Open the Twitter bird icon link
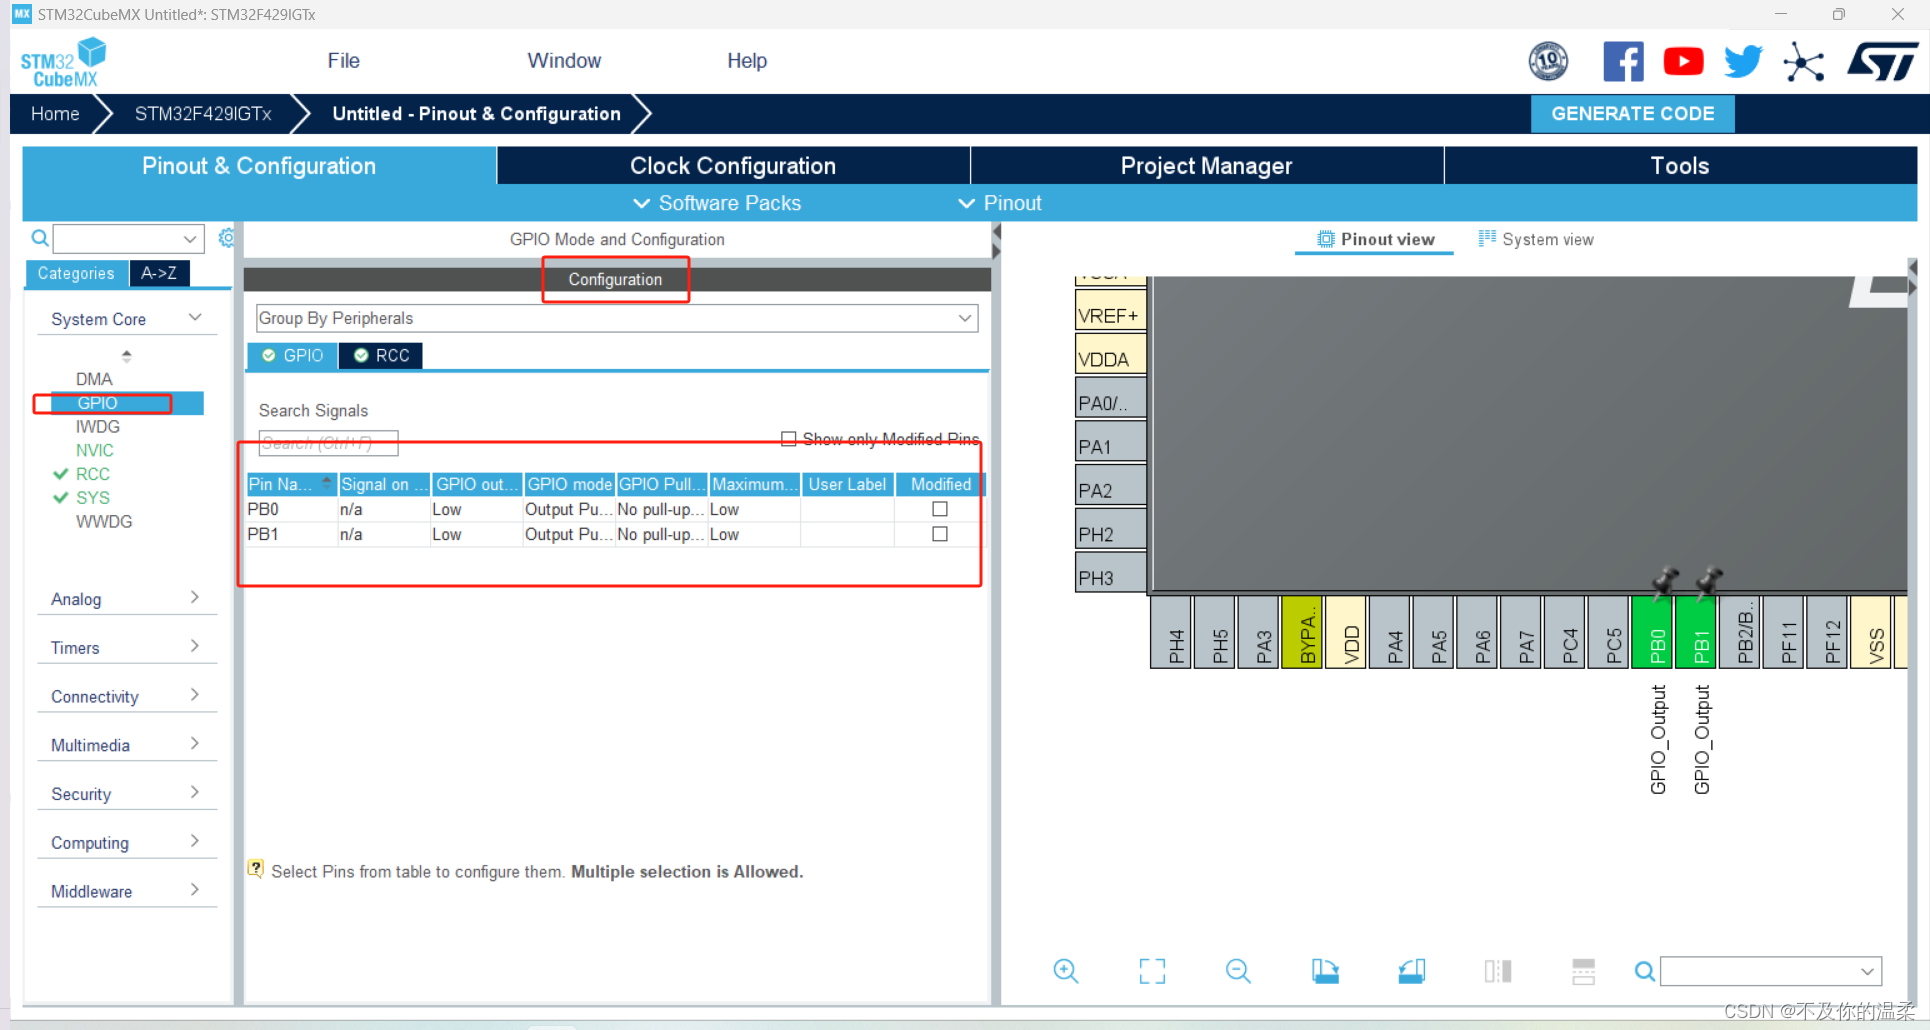 pyautogui.click(x=1743, y=62)
